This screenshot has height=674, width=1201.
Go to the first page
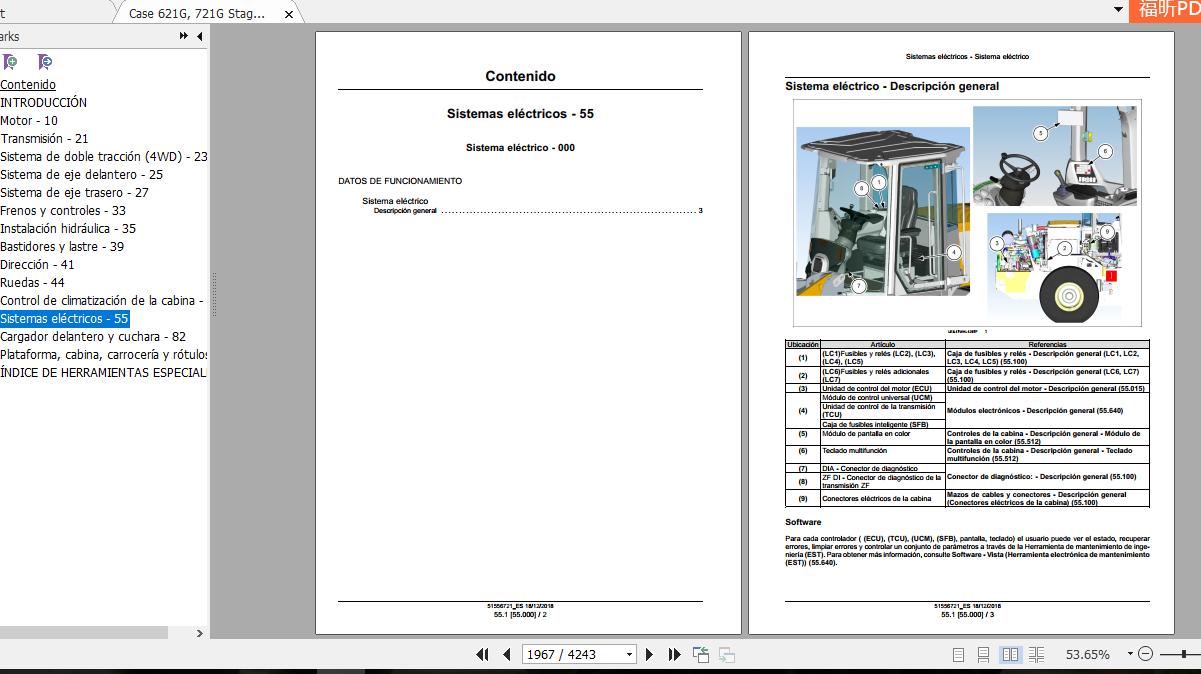pos(482,654)
